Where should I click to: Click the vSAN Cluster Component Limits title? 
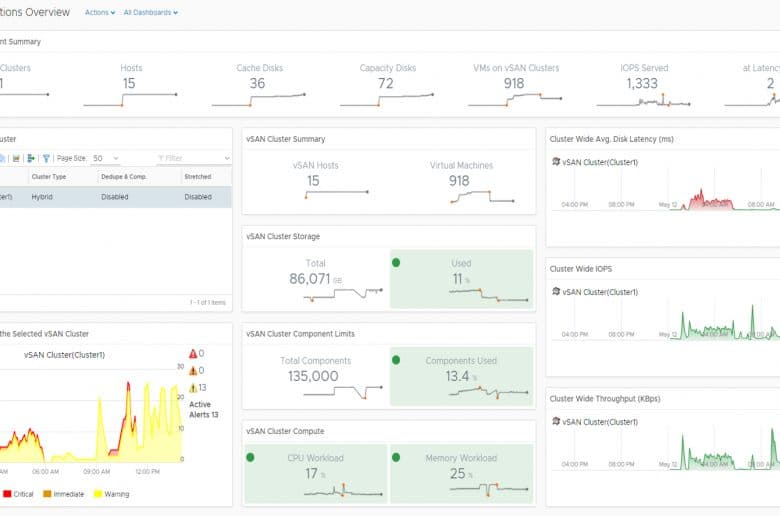coord(300,334)
